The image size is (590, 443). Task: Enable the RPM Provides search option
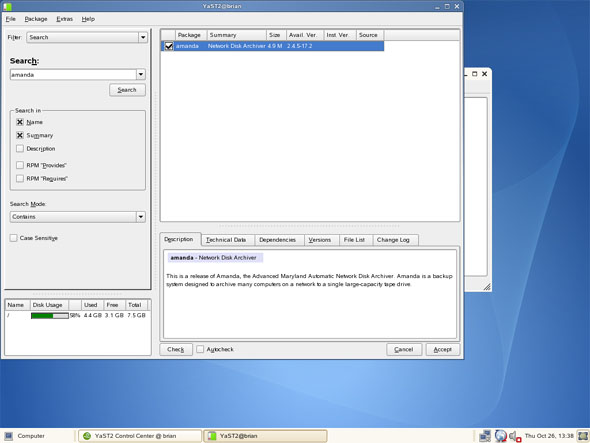[x=20, y=165]
